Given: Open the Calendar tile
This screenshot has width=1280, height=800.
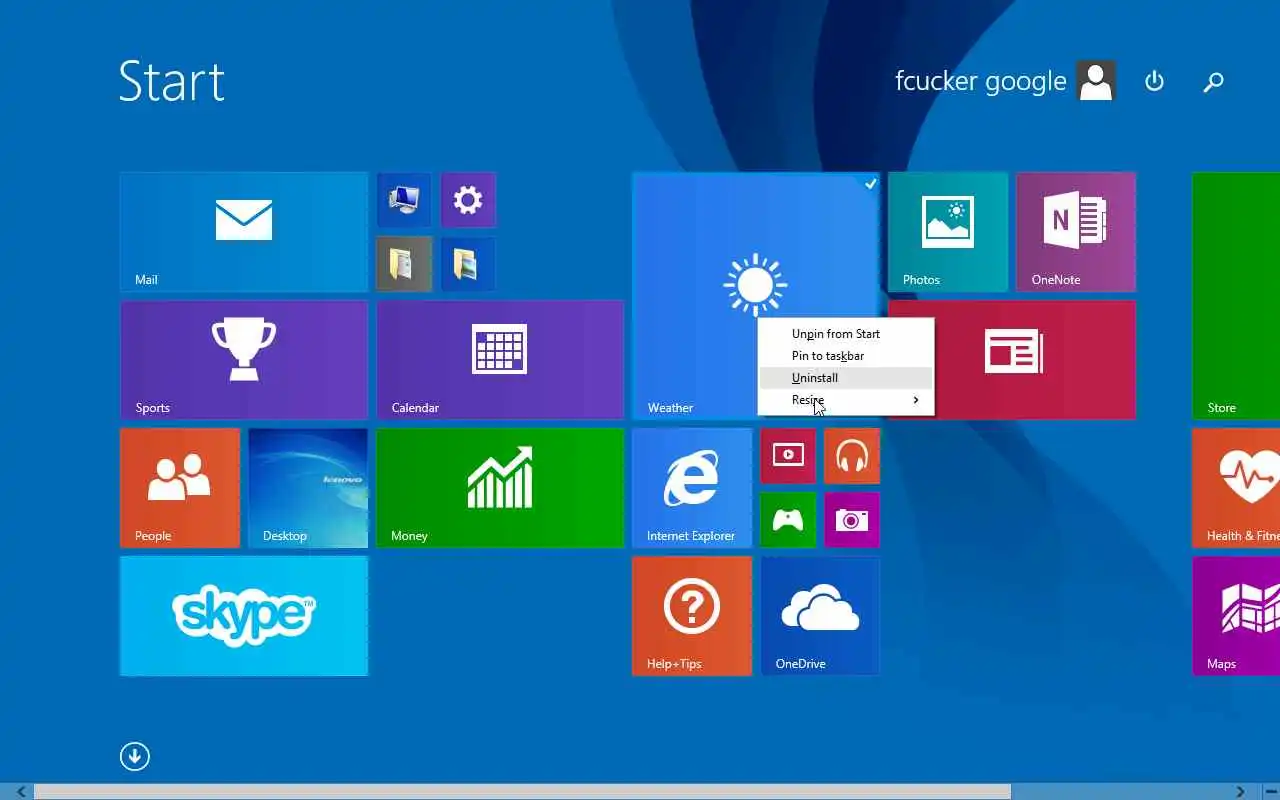Looking at the screenshot, I should pyautogui.click(x=500, y=360).
